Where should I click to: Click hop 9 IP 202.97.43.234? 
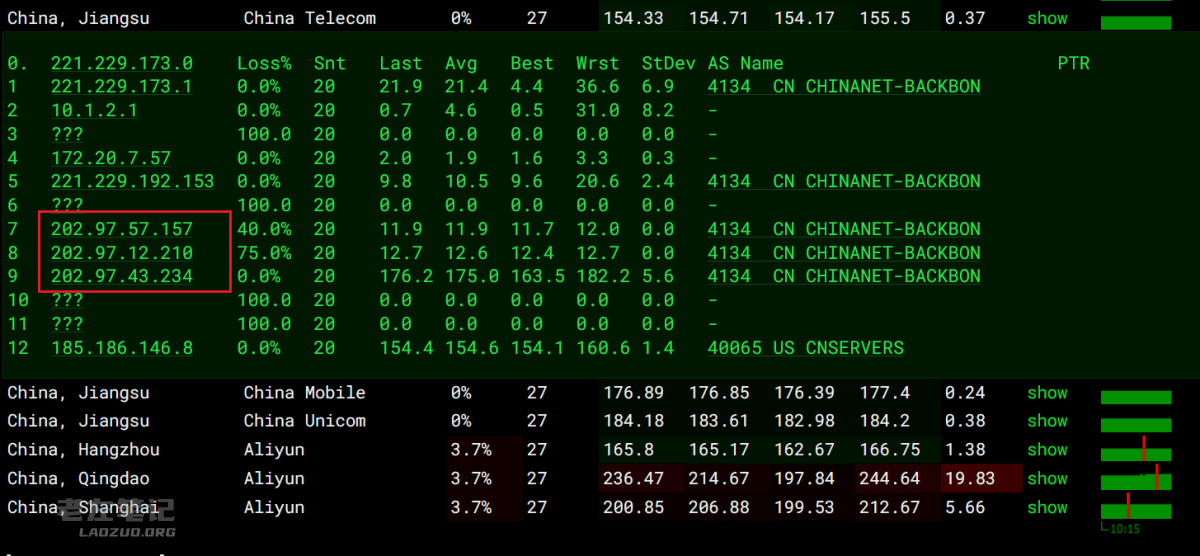[x=122, y=276]
